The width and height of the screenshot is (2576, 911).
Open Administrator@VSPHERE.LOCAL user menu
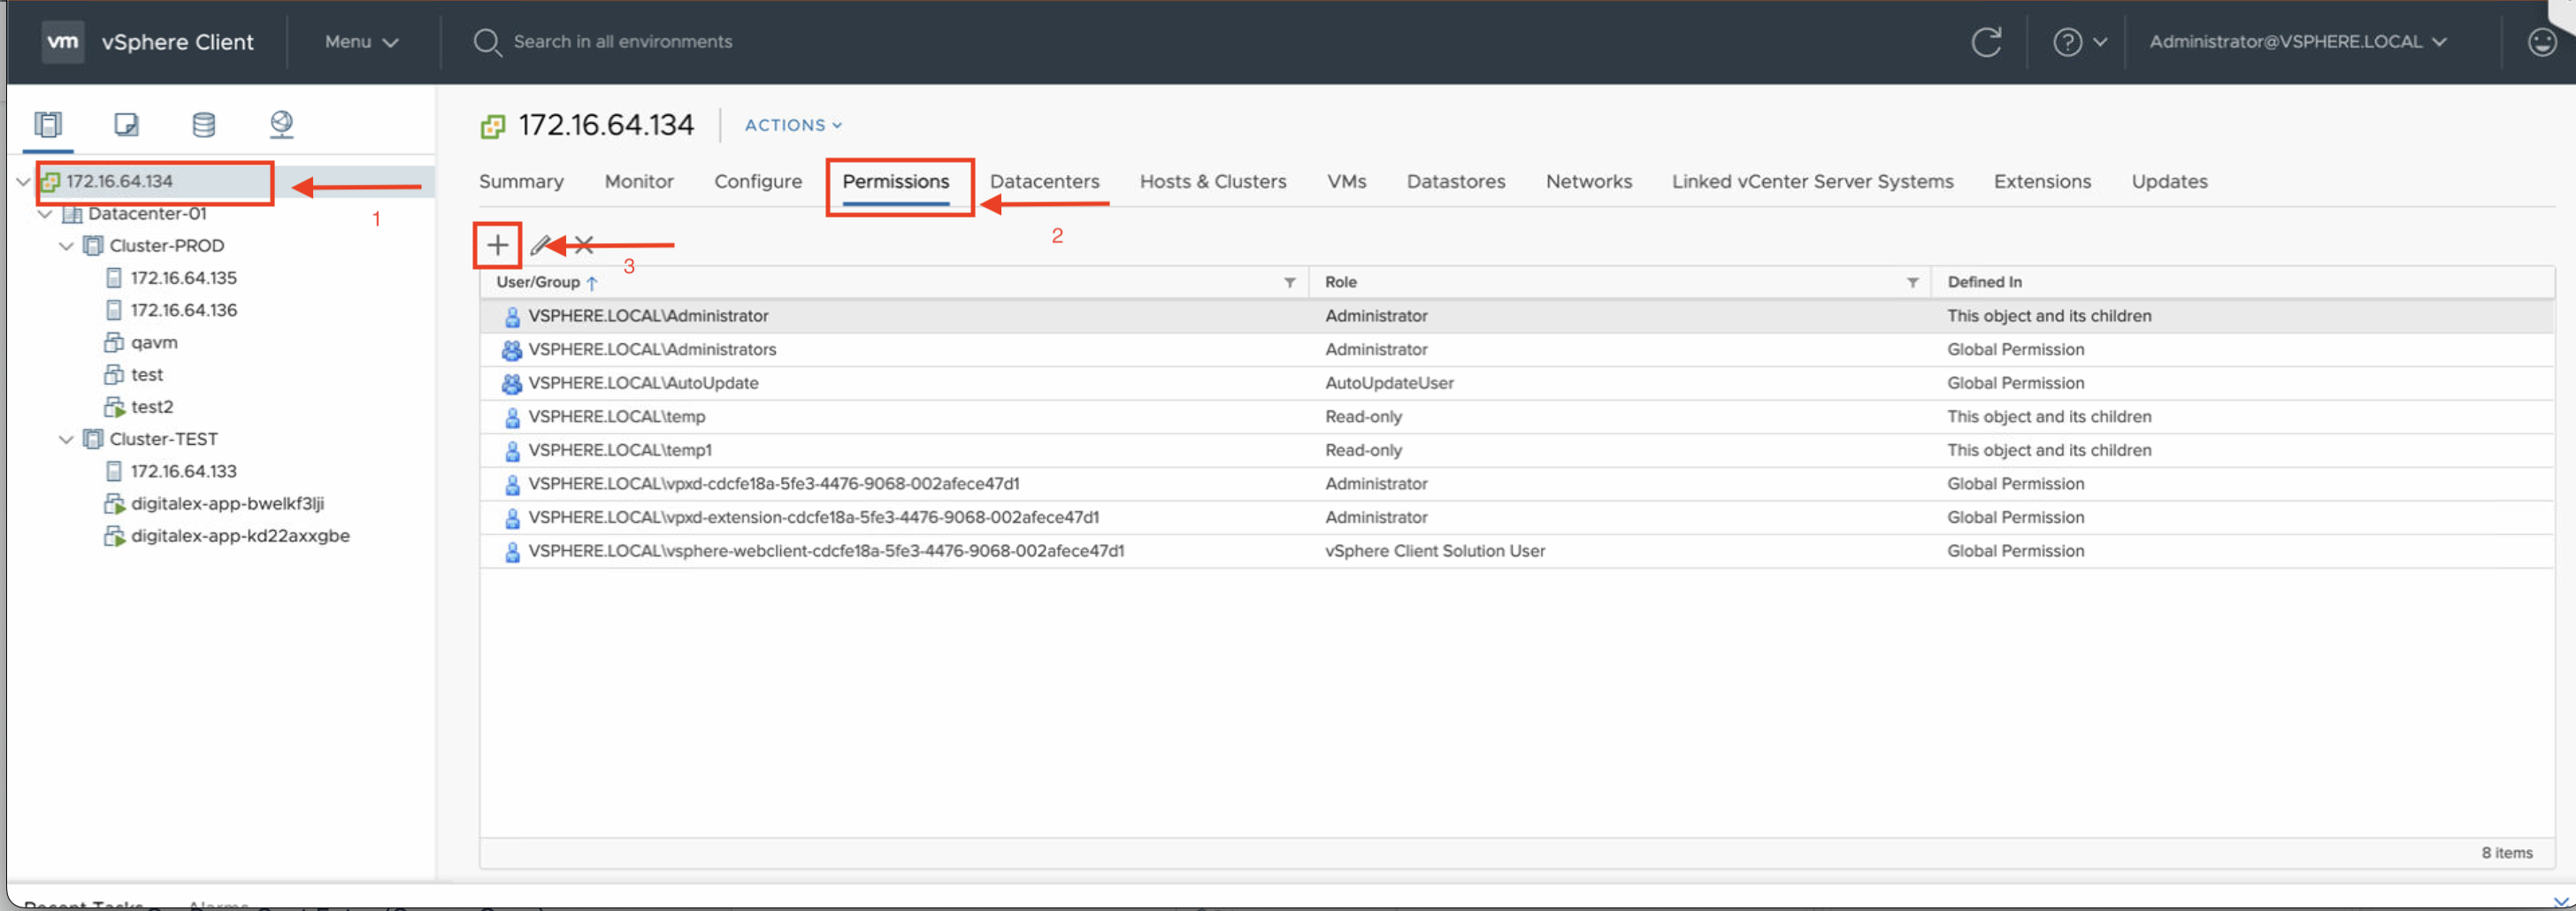tap(2297, 42)
